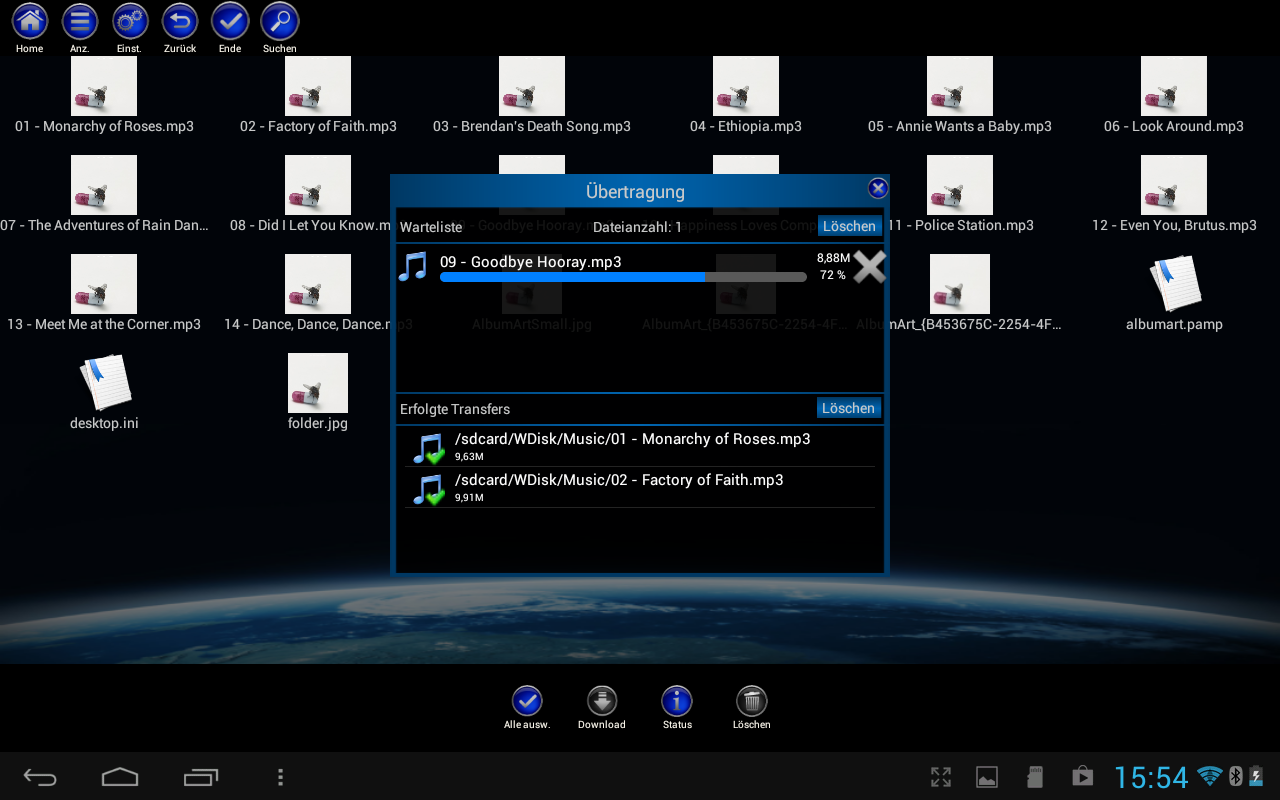Select the desktop.ini file
Image resolution: width=1280 pixels, height=800 pixels.
[x=104, y=393]
